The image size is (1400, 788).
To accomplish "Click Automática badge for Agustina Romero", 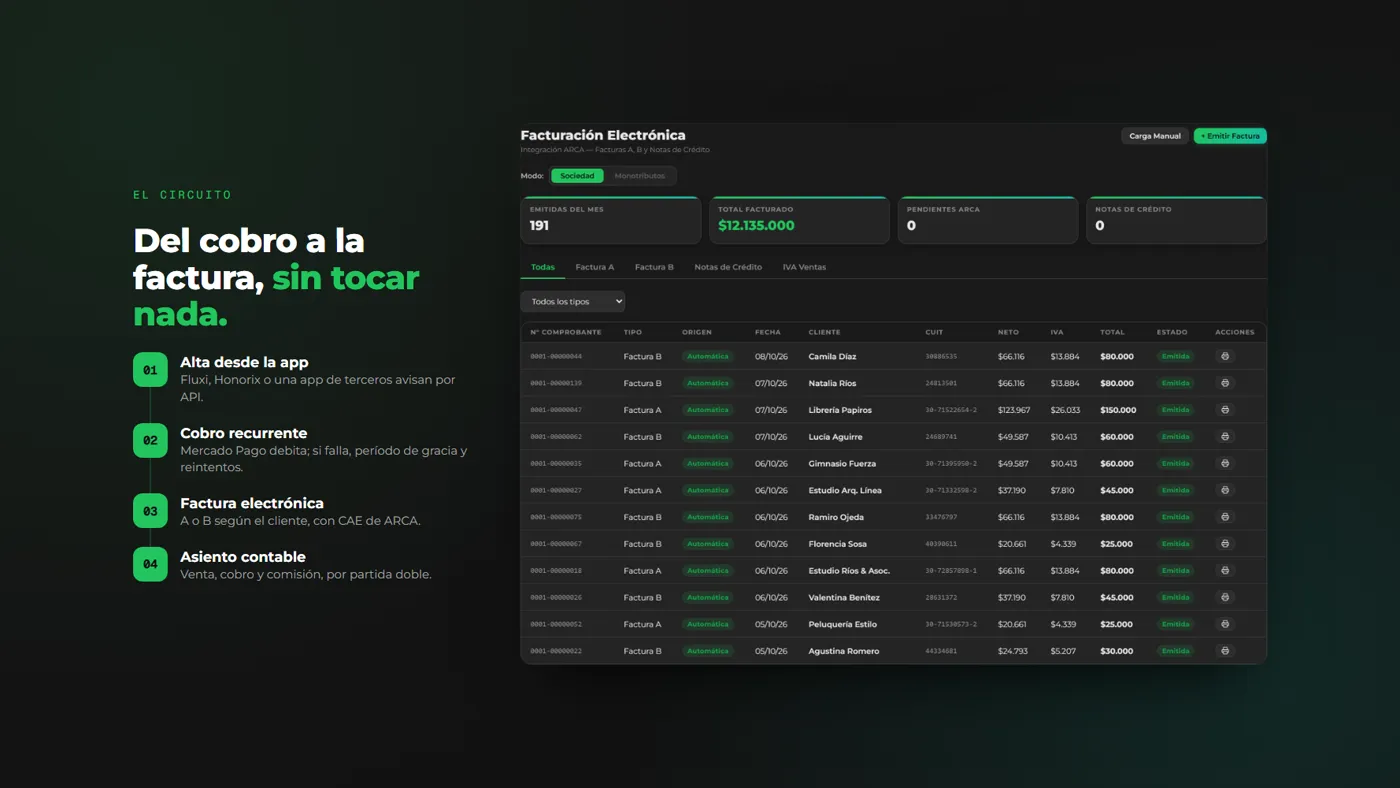I will tap(708, 651).
